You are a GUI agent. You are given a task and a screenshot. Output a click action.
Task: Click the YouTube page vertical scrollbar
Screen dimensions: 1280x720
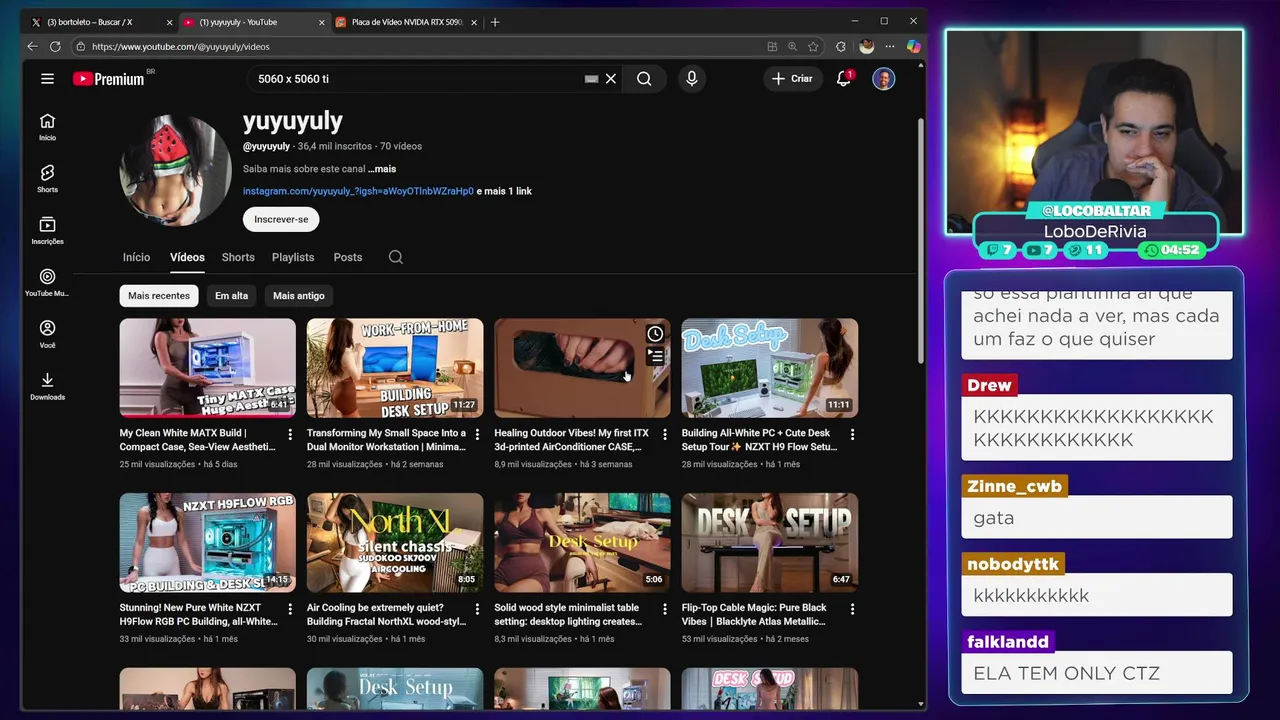[x=921, y=240]
